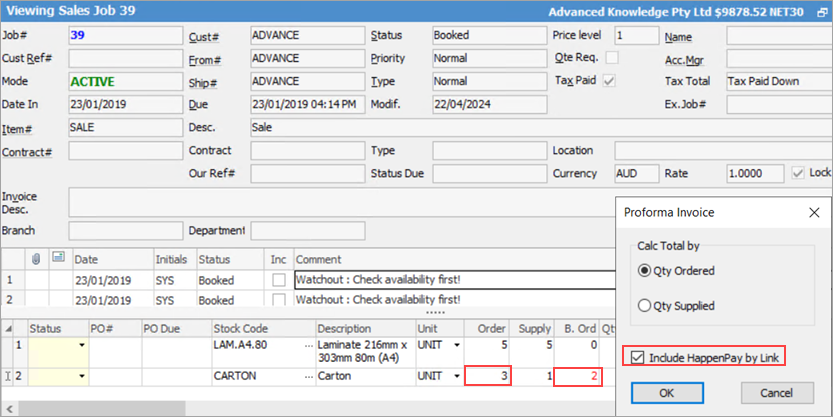The width and height of the screenshot is (833, 417).
Task: Open the Unit dropdown for the Laminate line
Action: pos(457,346)
